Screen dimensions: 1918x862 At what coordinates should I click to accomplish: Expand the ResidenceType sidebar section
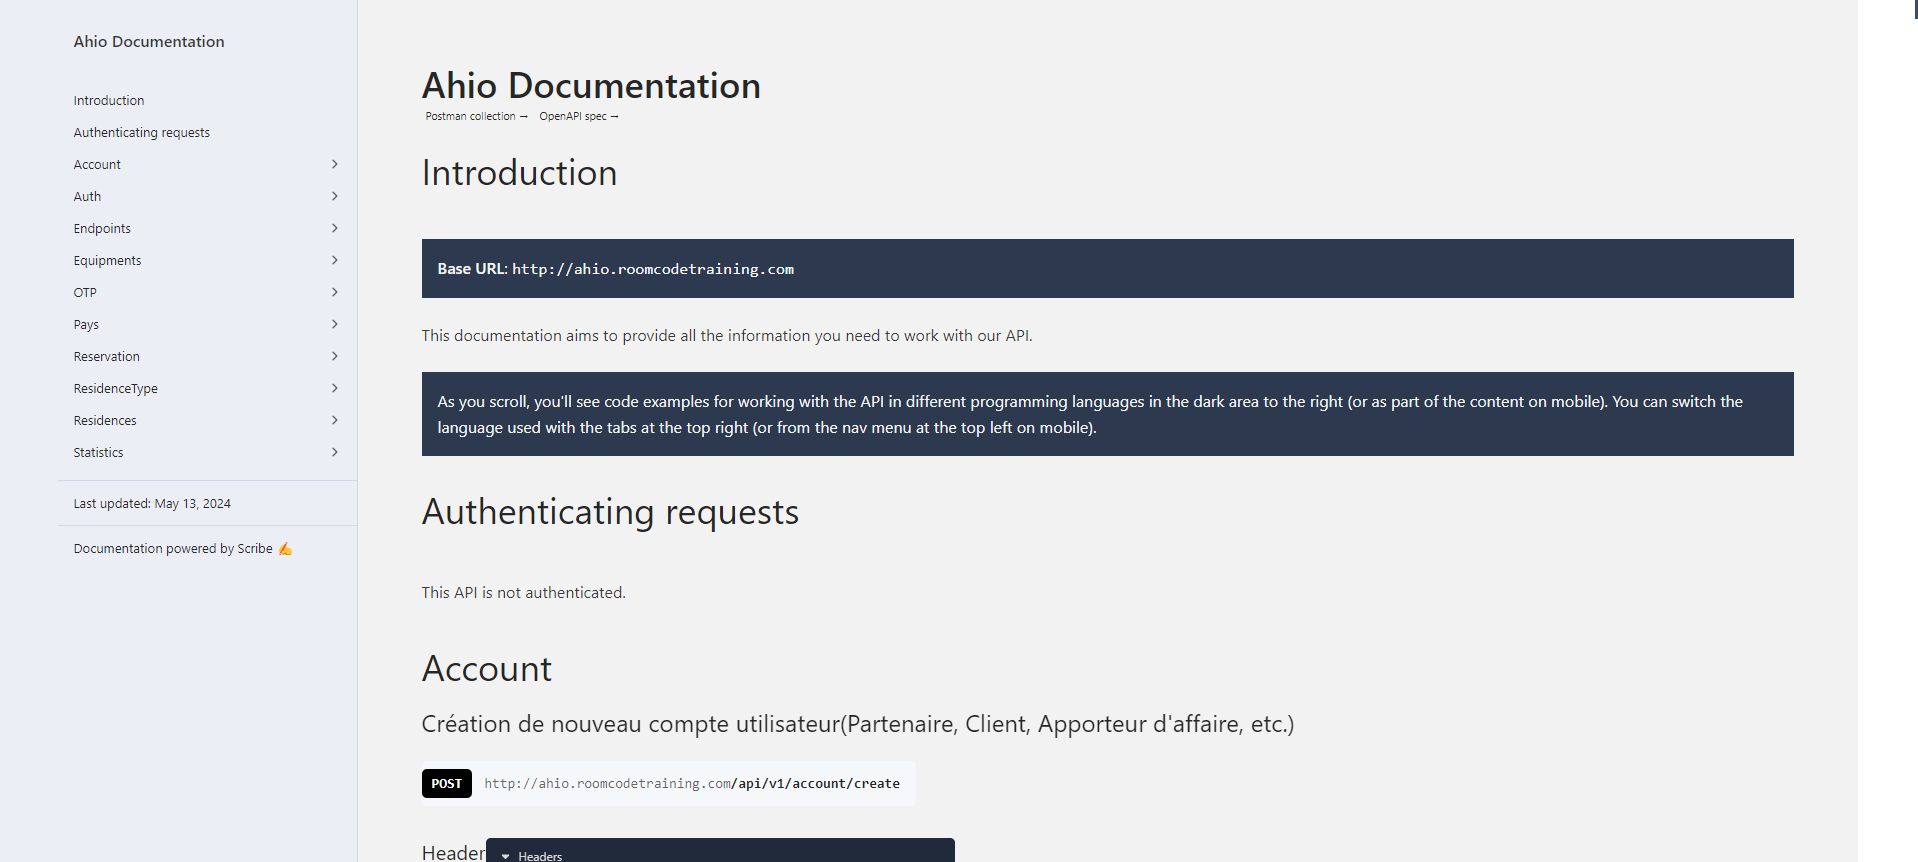point(334,388)
